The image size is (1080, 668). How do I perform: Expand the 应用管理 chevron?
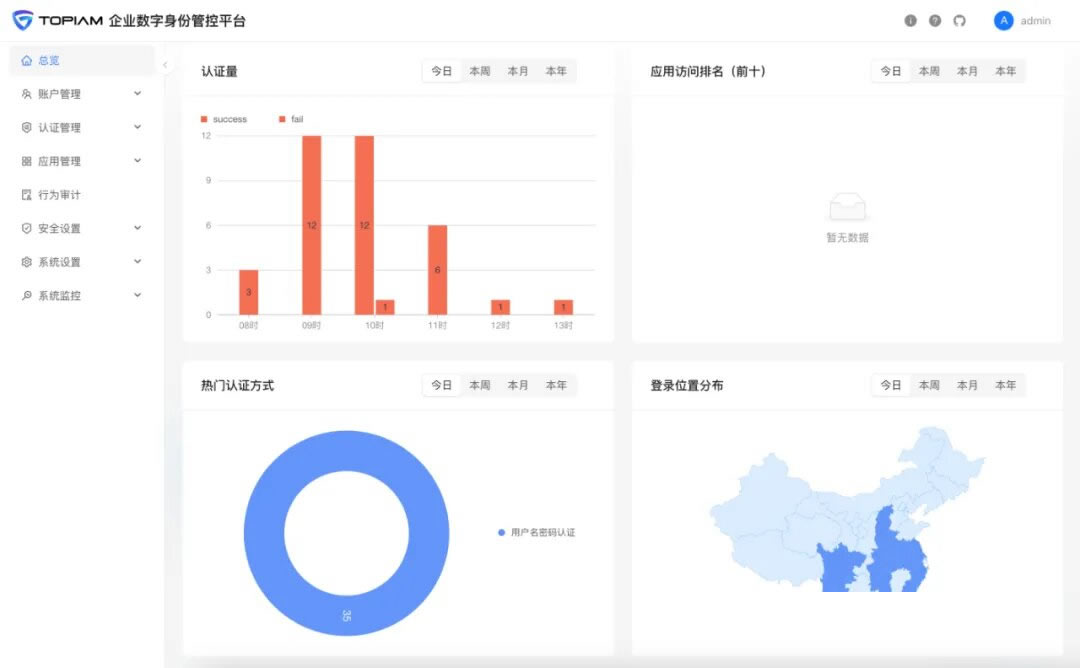[x=138, y=160]
